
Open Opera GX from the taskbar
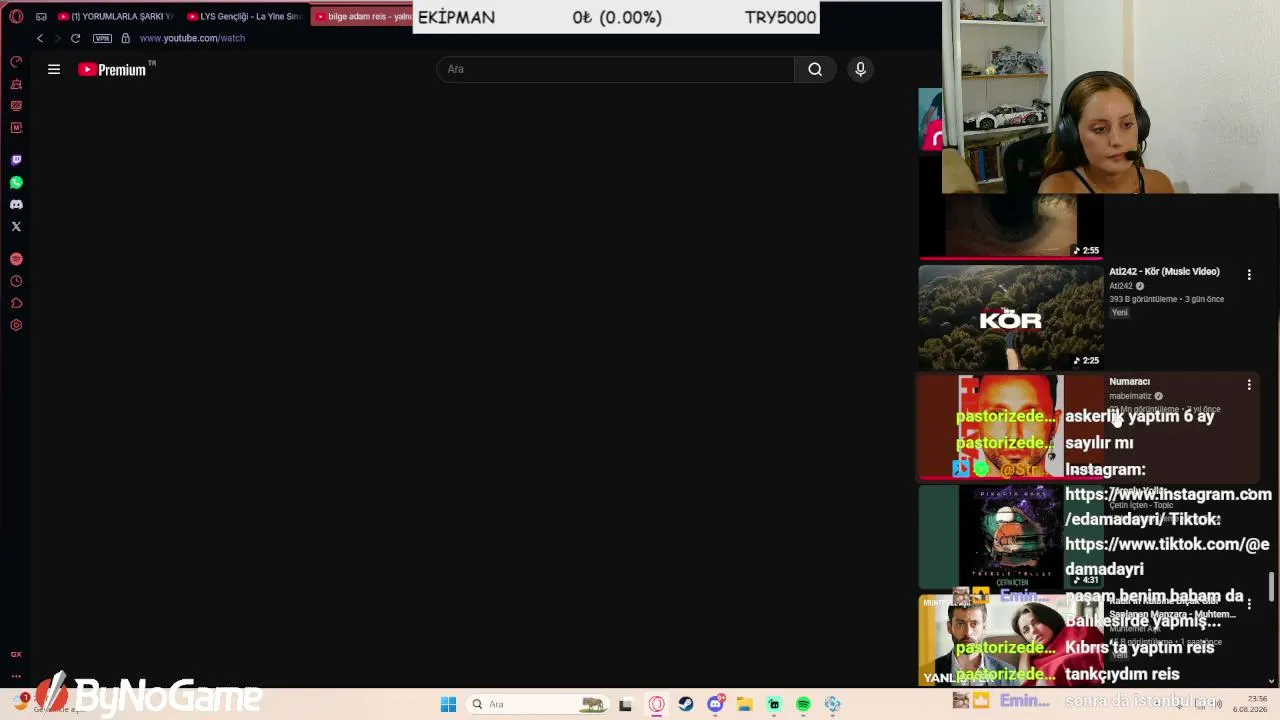(x=656, y=704)
